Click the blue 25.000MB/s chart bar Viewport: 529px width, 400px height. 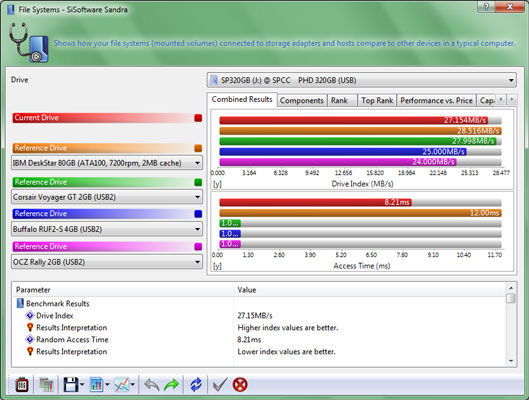(x=343, y=151)
